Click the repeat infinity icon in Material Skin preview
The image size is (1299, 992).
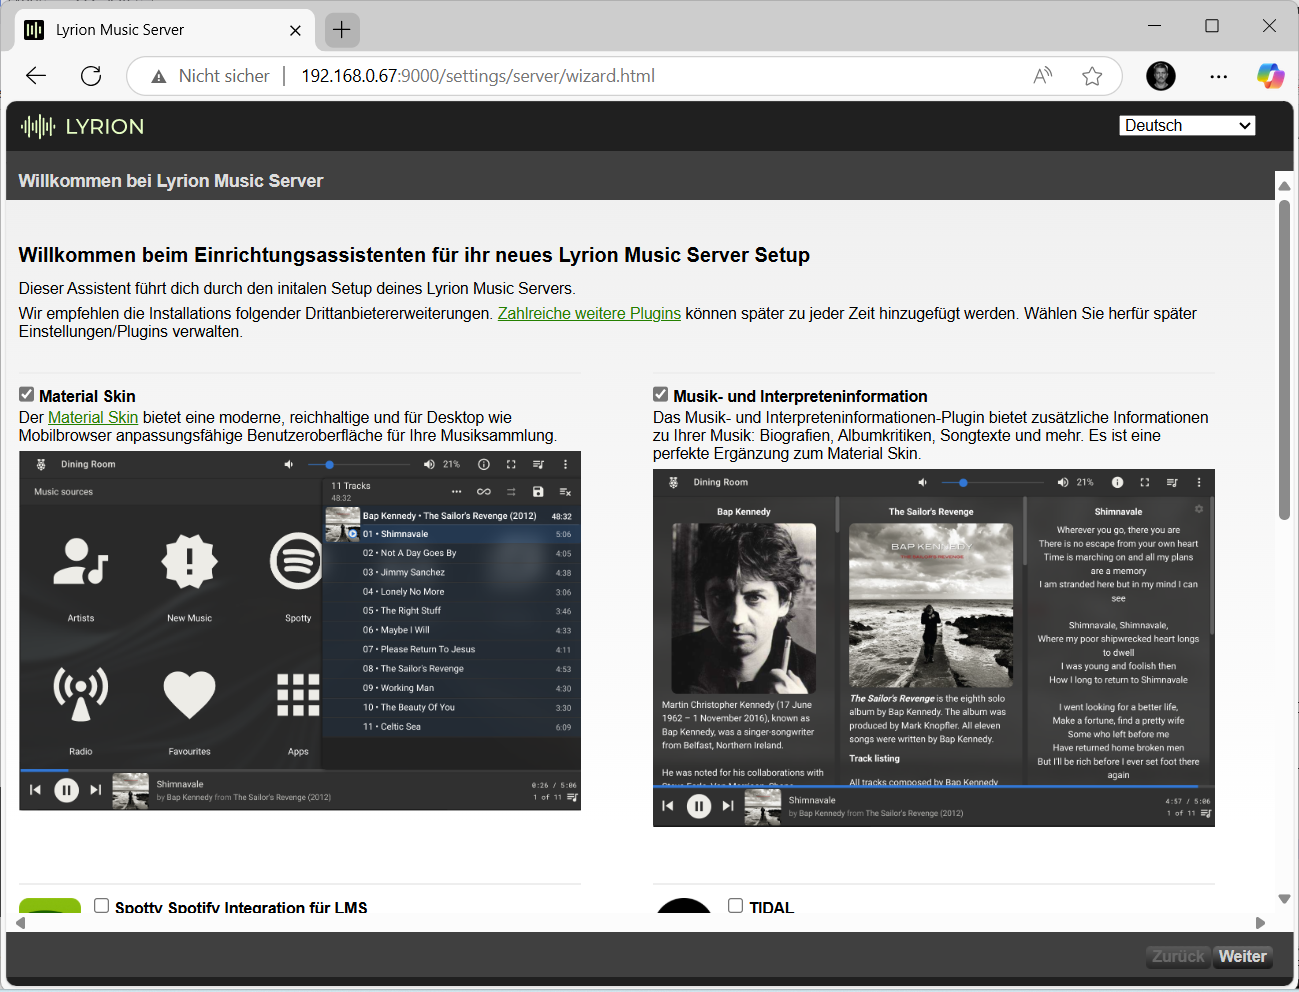(x=484, y=491)
